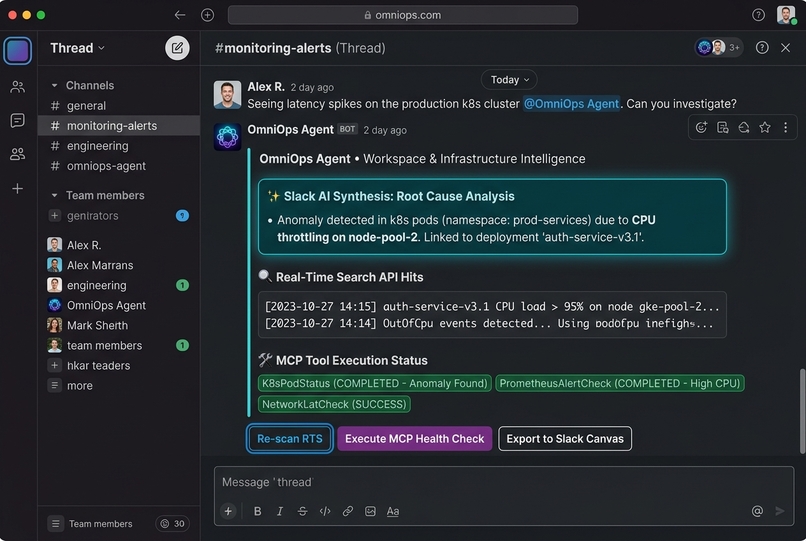806x541 pixels.
Task: Close the thread panel with X
Action: tap(785, 48)
